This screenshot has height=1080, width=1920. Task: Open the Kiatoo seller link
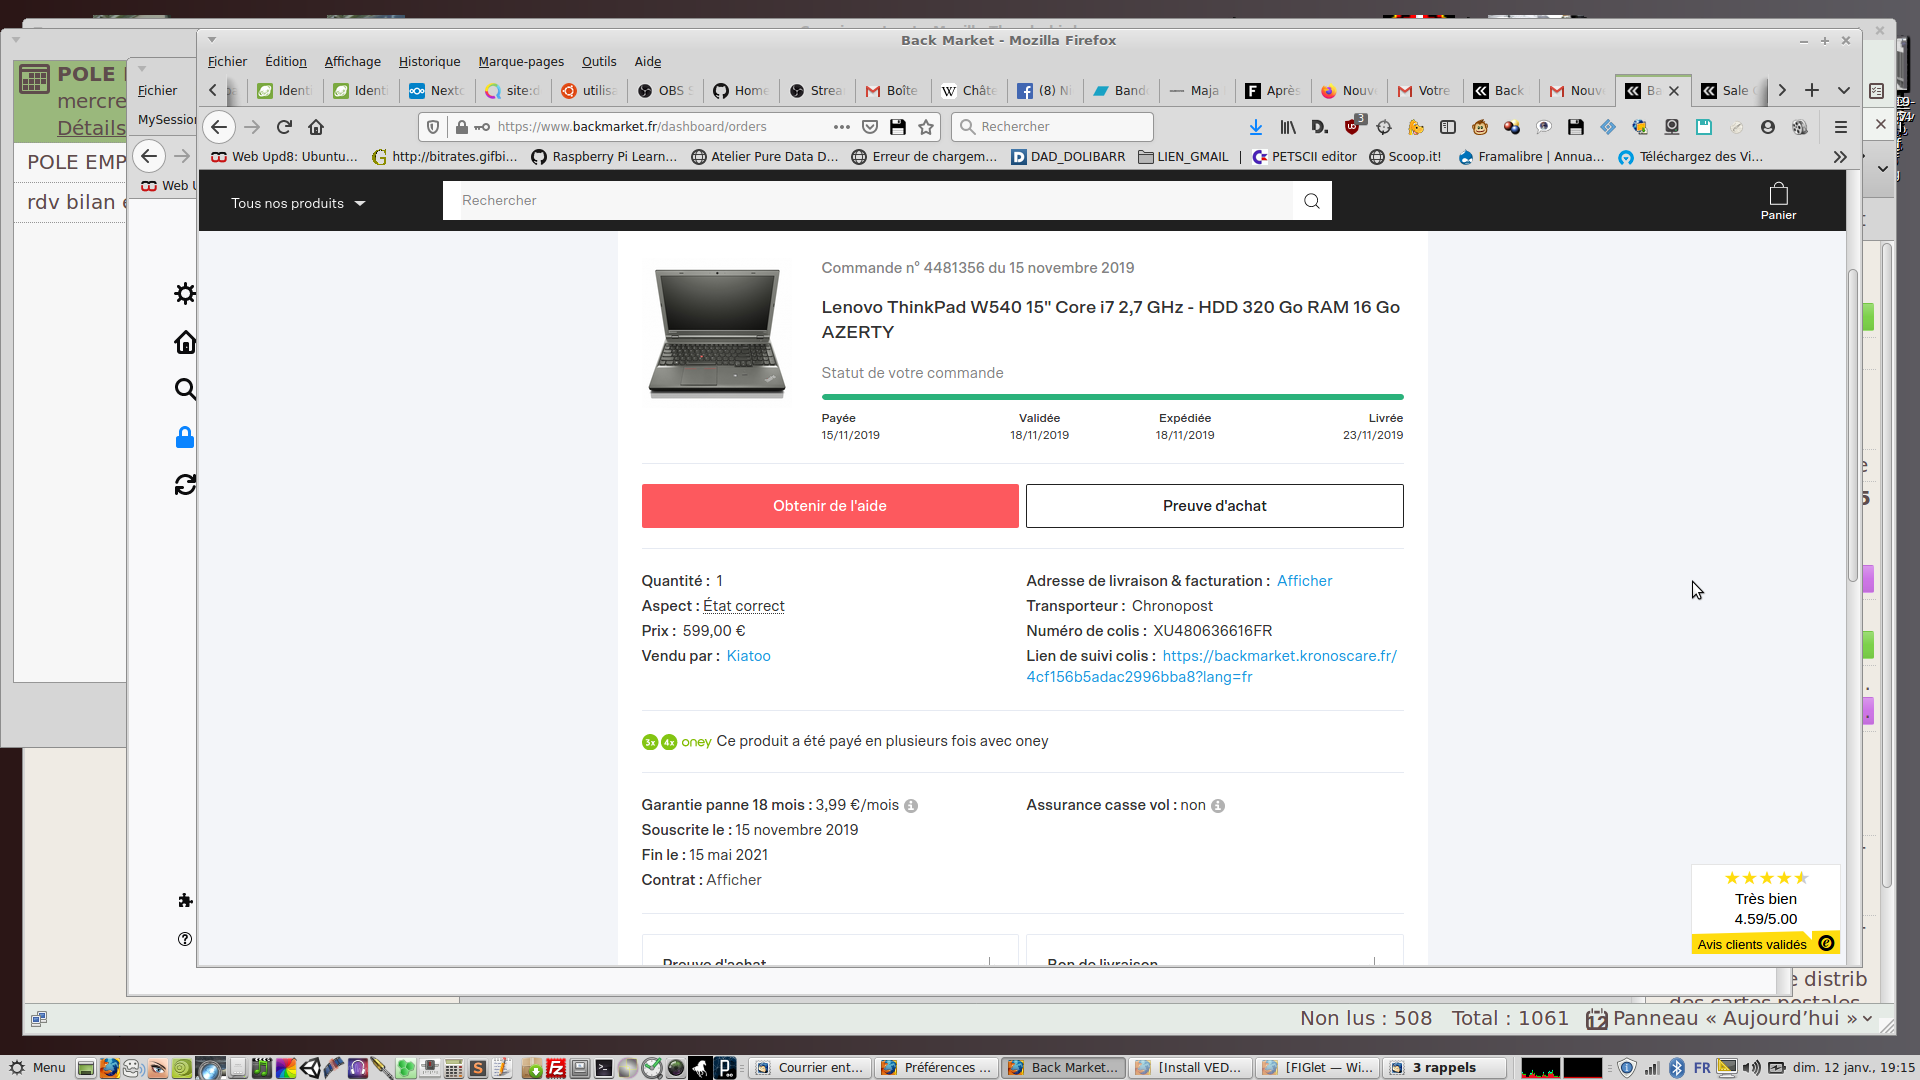pos(748,656)
